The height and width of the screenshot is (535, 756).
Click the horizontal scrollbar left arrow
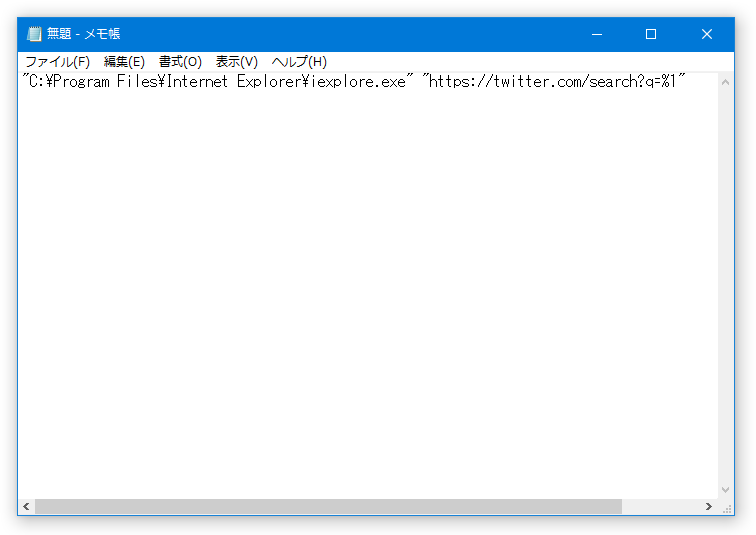27,507
